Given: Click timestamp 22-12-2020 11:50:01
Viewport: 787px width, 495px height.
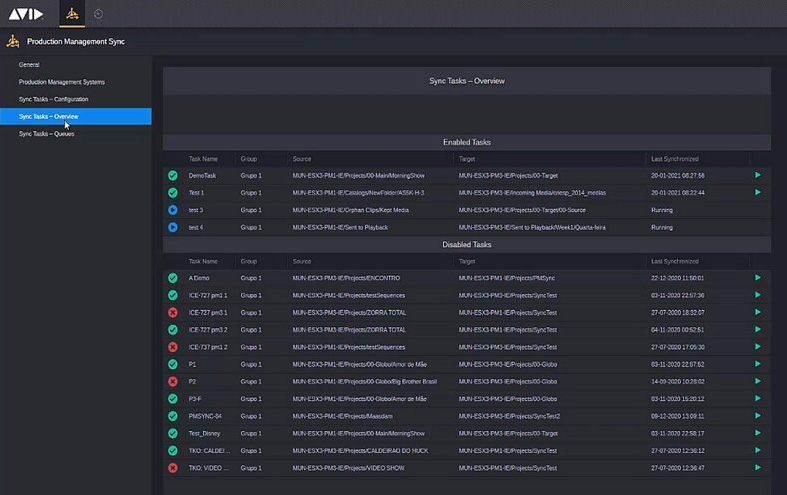Looking at the screenshot, I should point(678,278).
